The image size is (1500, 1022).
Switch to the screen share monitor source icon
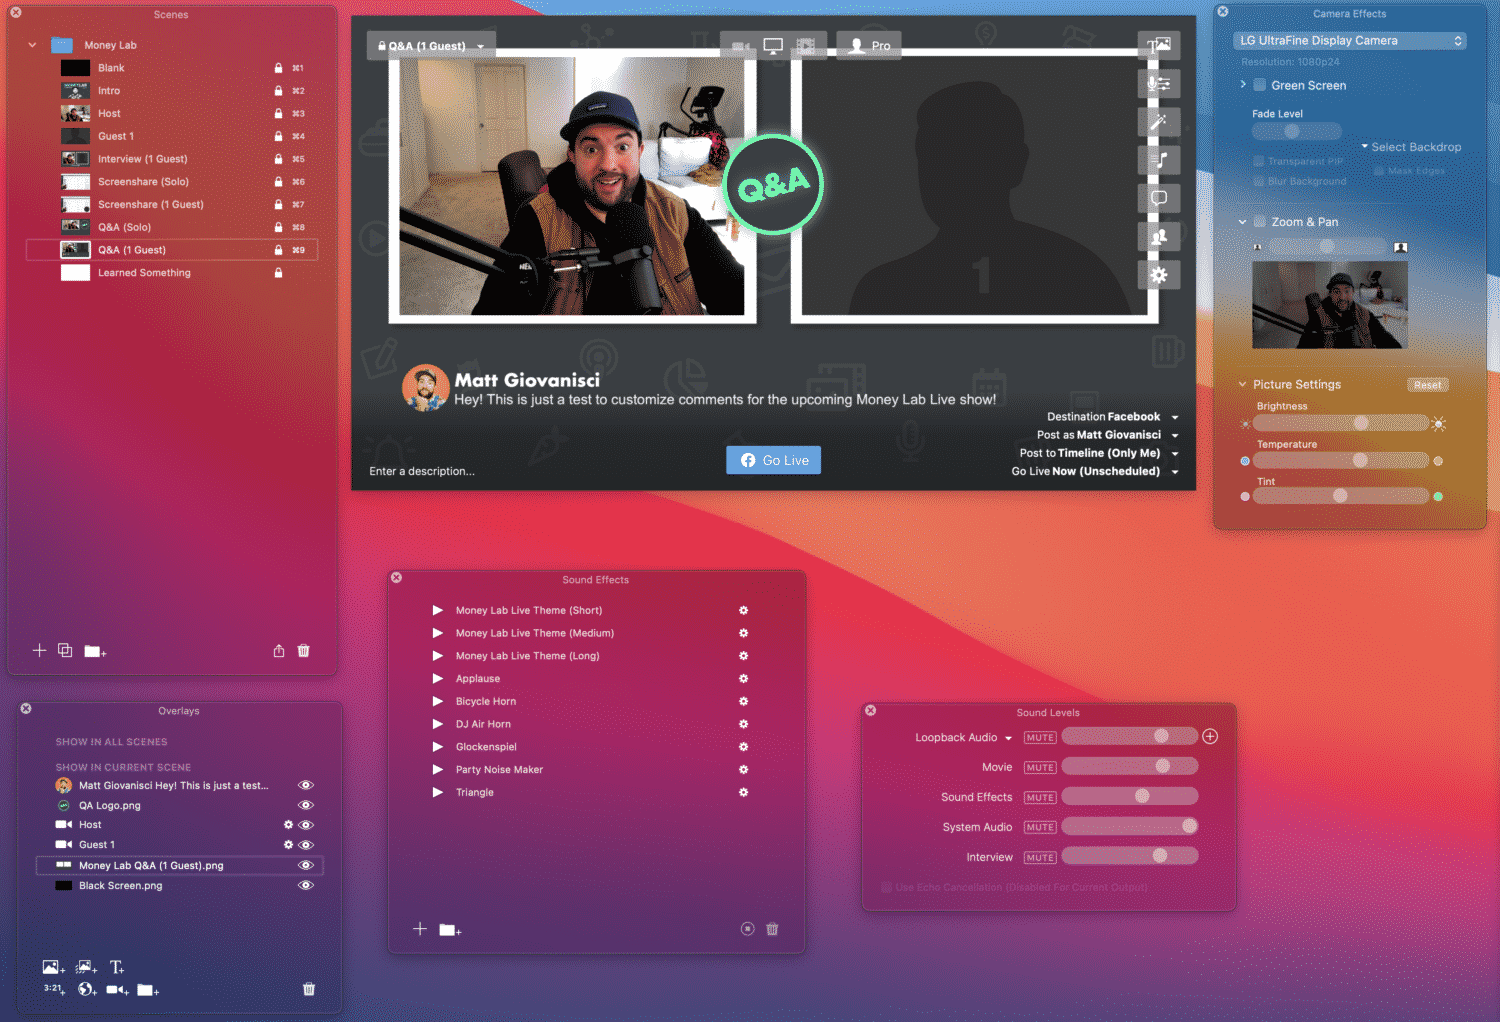tap(773, 46)
